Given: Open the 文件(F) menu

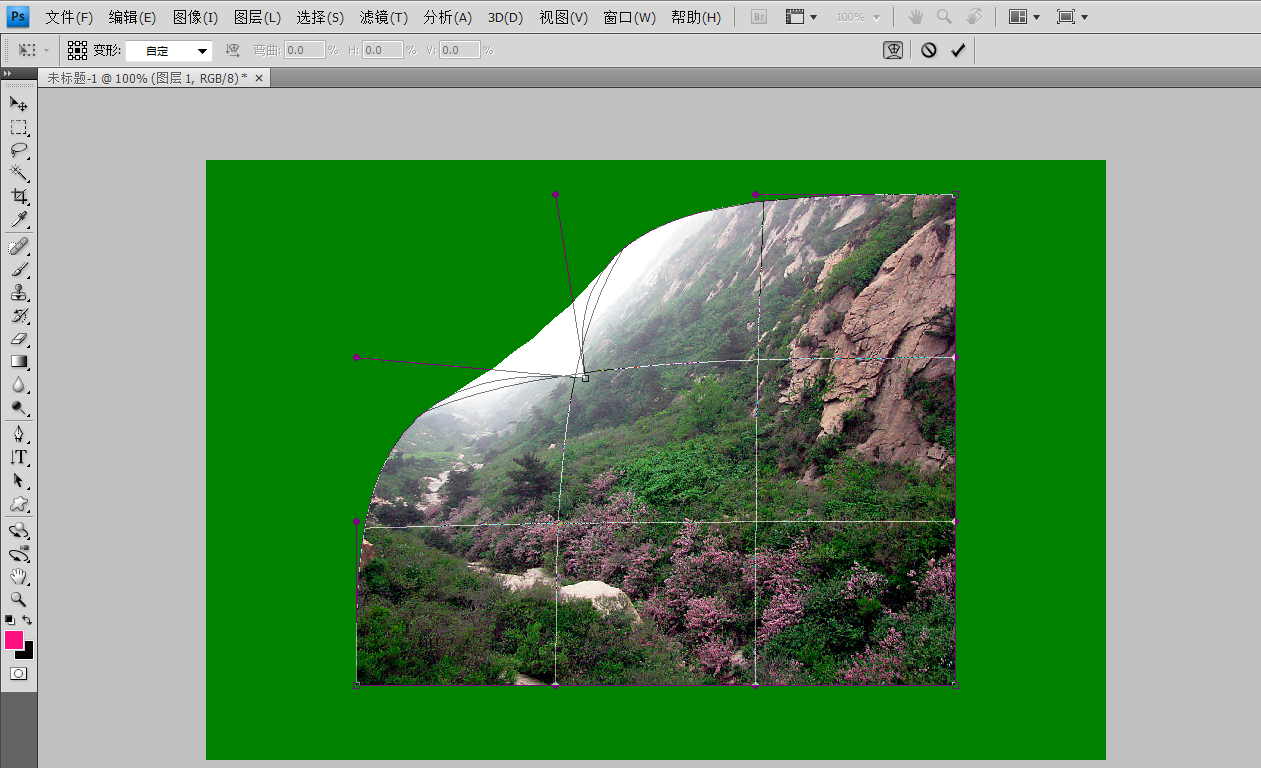Looking at the screenshot, I should pos(69,17).
